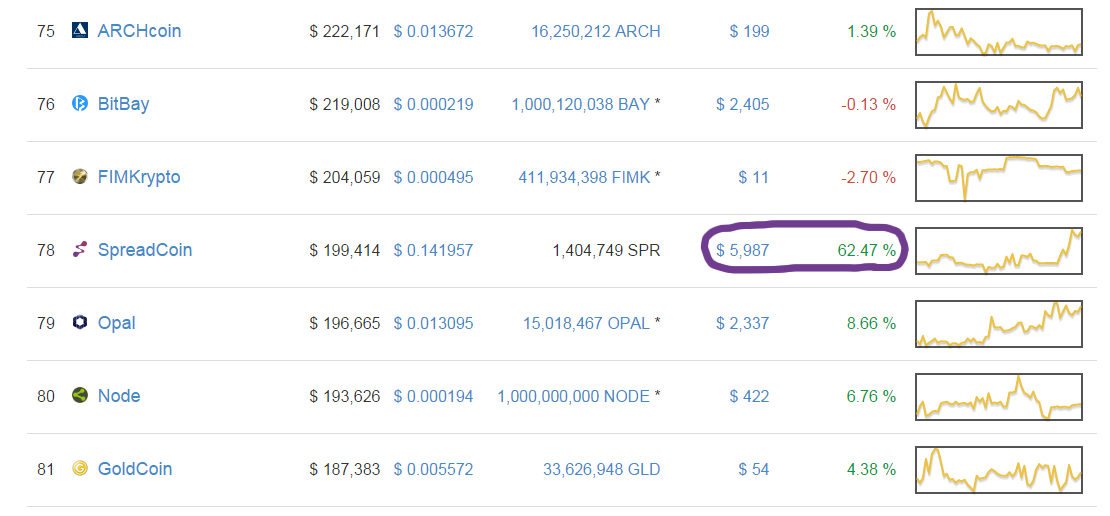Click Node volume $ 422

coord(749,396)
